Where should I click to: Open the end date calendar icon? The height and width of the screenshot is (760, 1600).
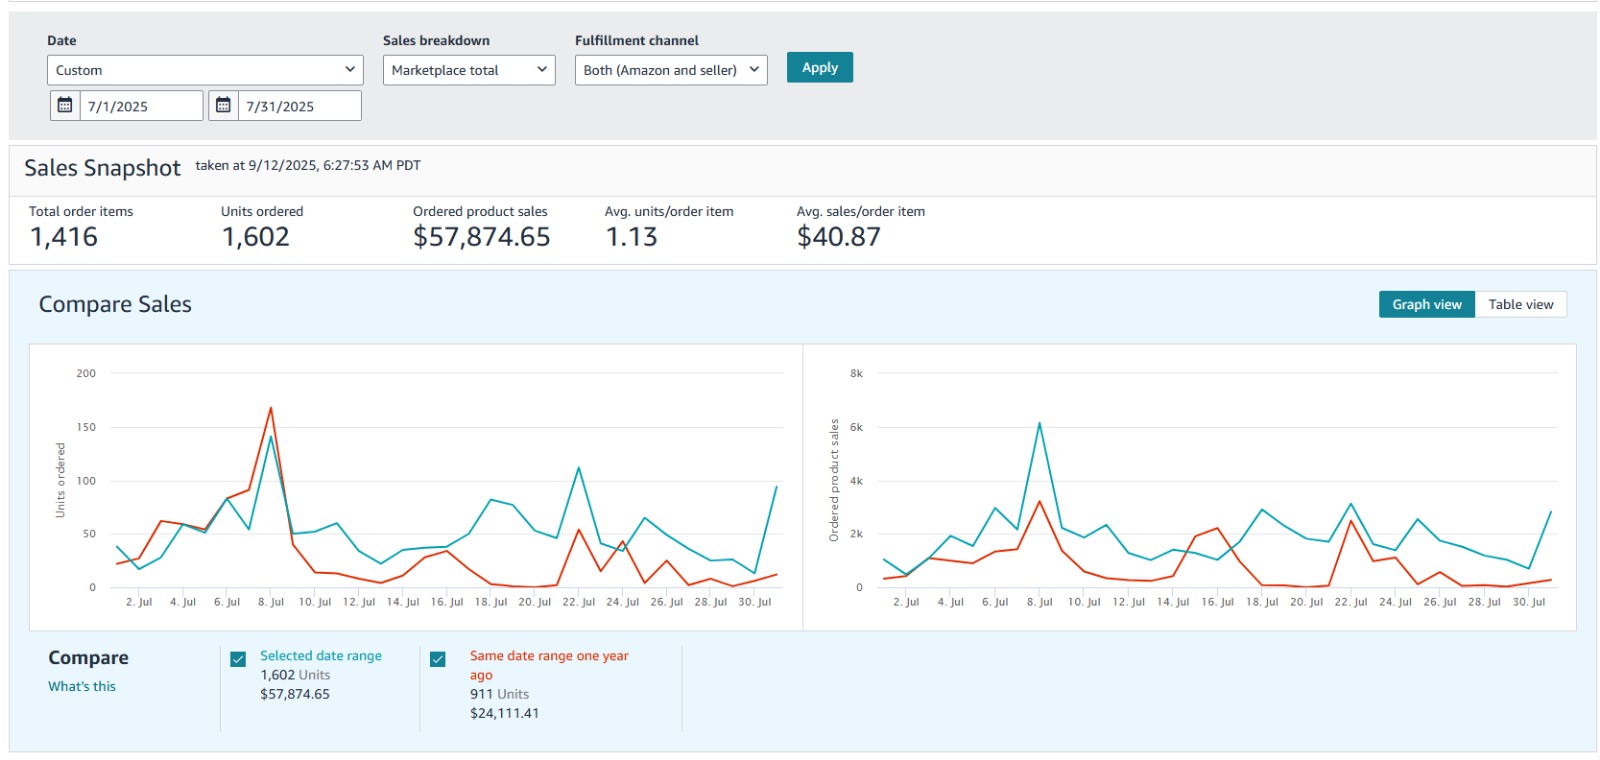[223, 105]
